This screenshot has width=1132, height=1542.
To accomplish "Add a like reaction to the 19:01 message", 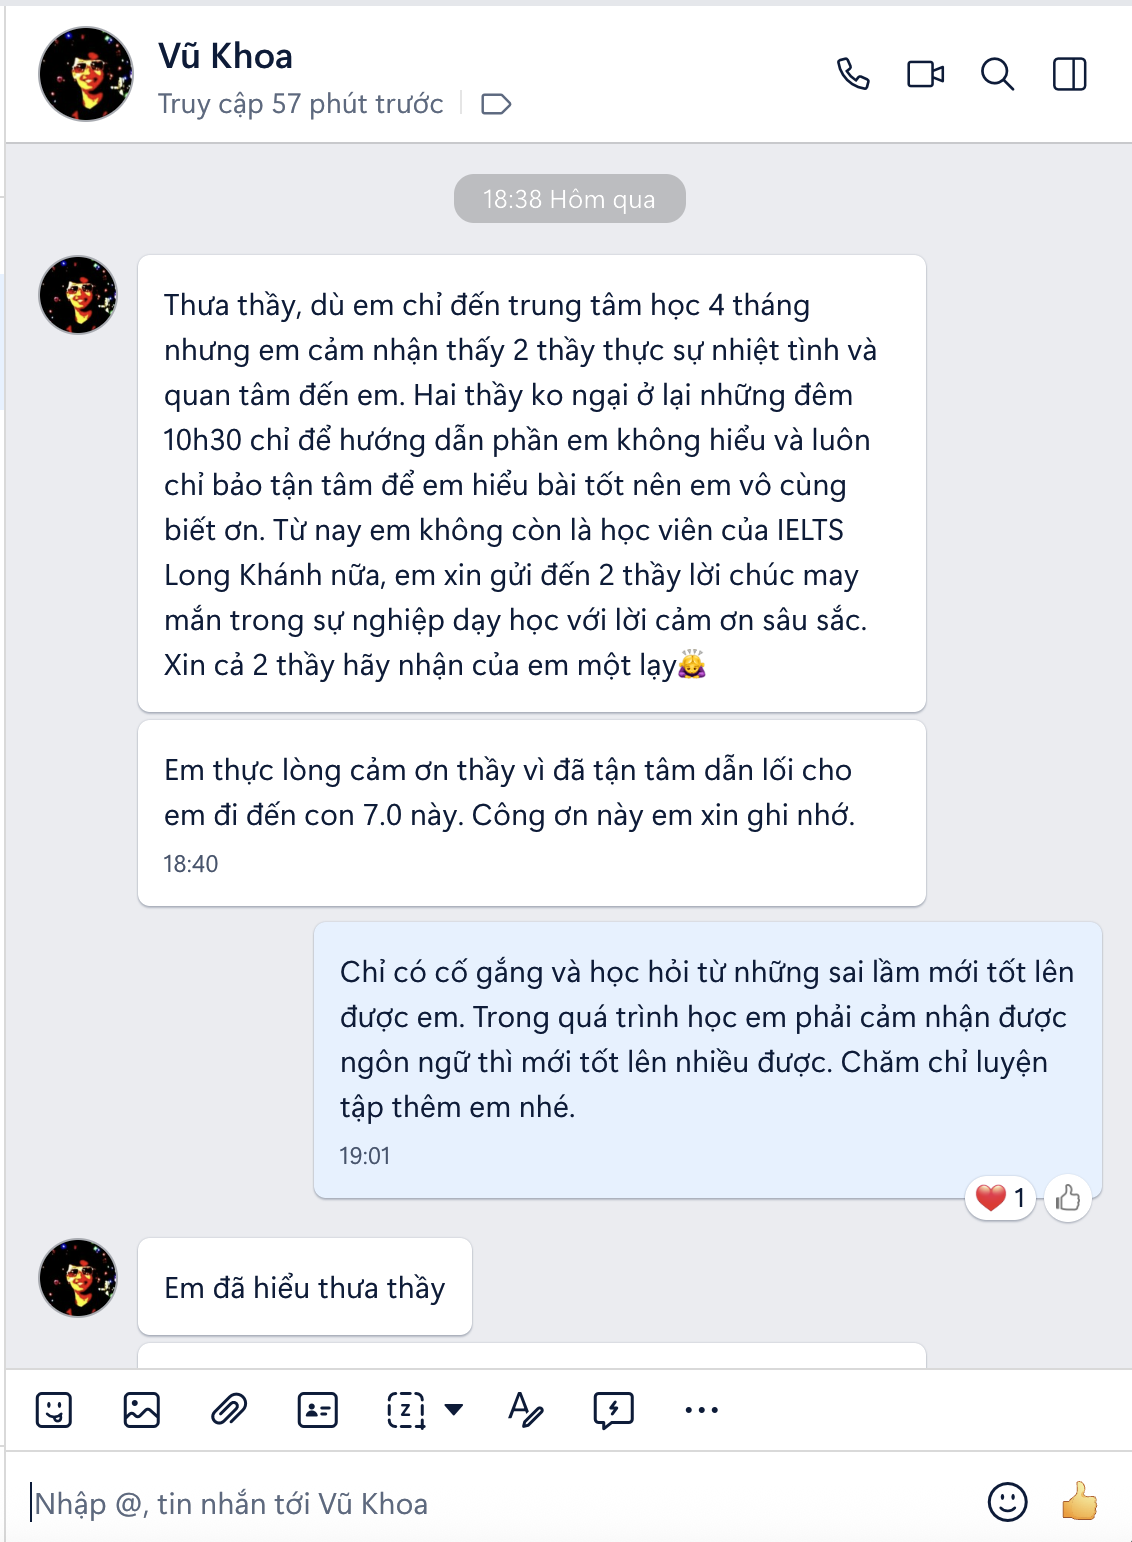I will (x=1068, y=1198).
